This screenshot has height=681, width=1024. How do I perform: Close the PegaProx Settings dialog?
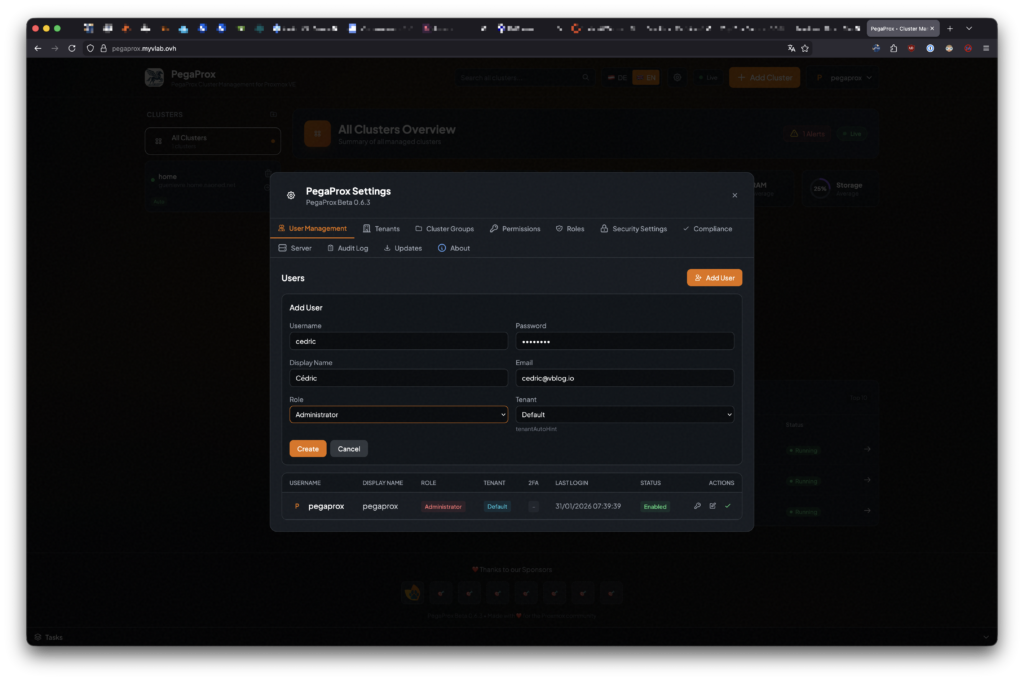coord(735,195)
